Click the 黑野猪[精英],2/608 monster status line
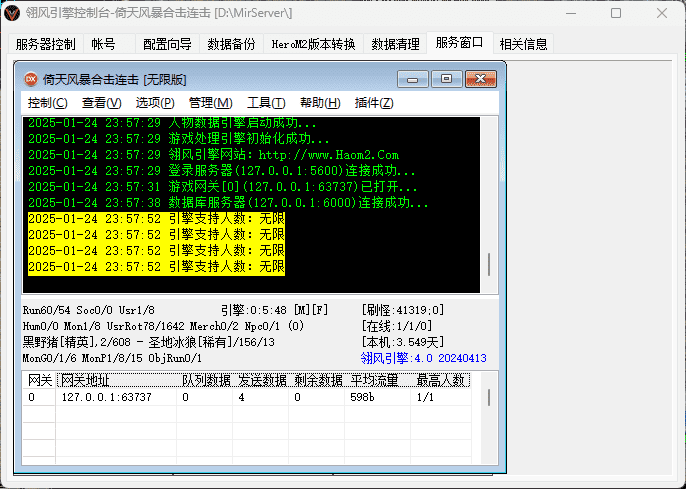Viewport: 686px width, 489px height. pos(149,342)
